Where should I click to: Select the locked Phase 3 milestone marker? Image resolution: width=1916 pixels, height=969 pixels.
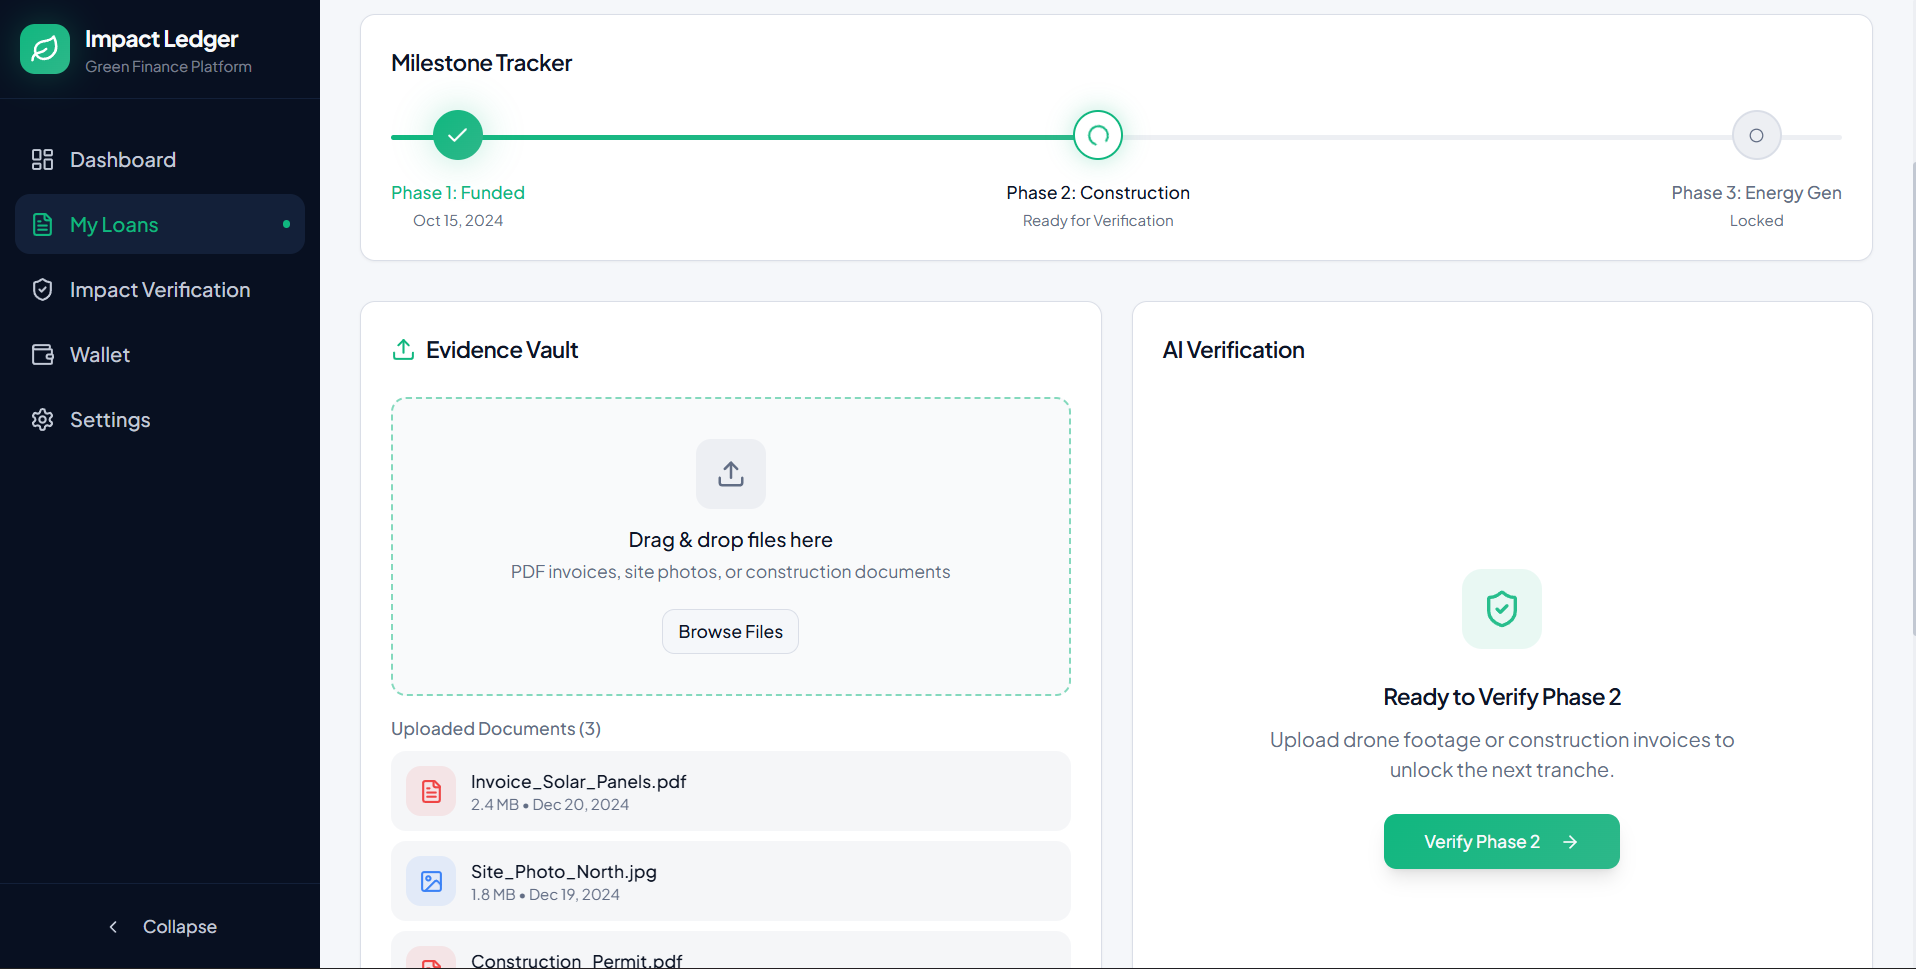tap(1757, 135)
